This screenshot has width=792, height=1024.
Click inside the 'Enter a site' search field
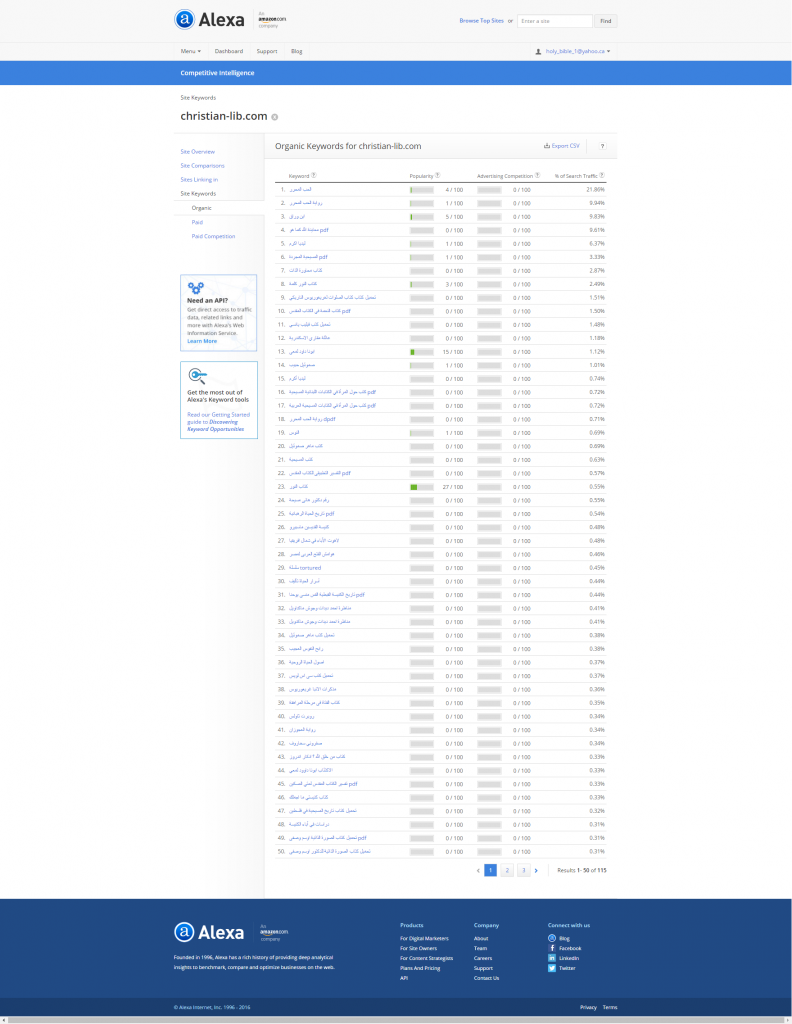coord(555,20)
